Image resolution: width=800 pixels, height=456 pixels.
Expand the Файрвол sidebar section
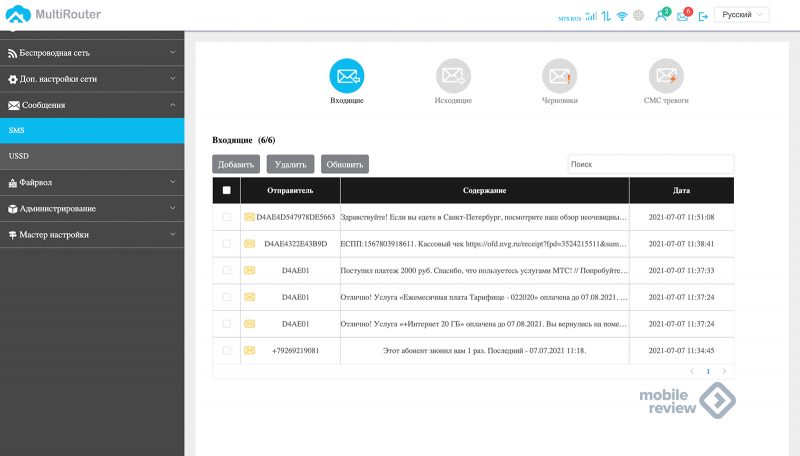click(92, 182)
